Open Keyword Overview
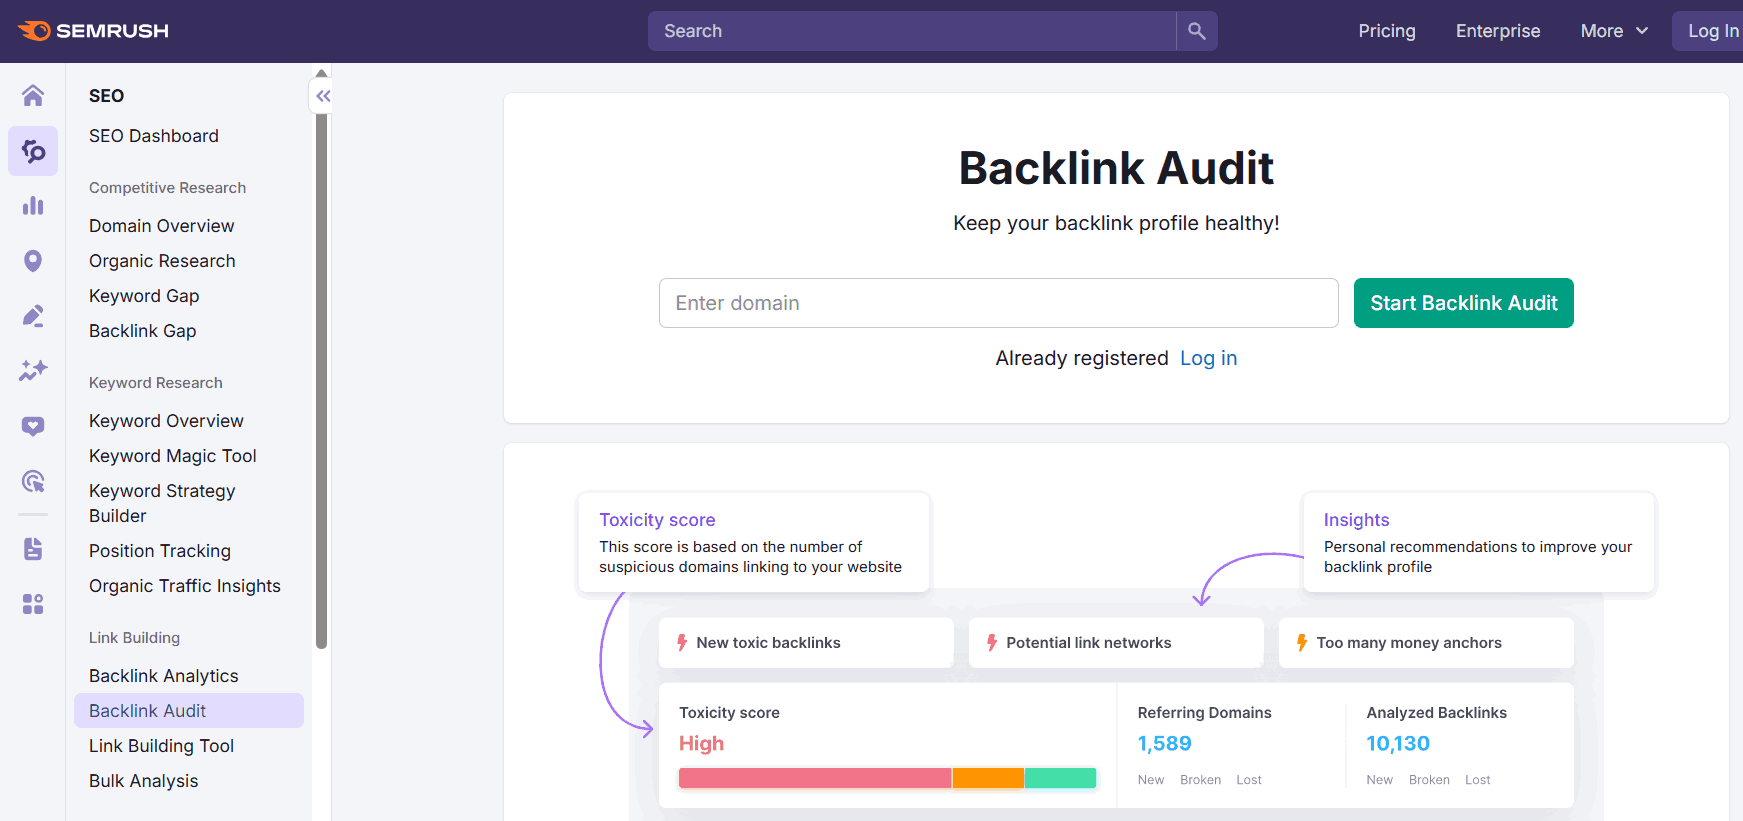Screen dimensions: 1743x821 tap(166, 421)
